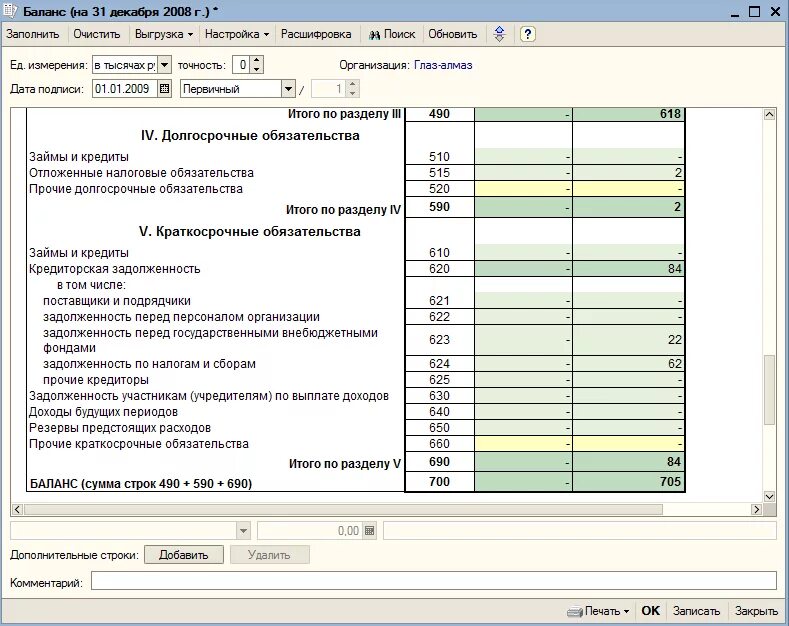This screenshot has width=789, height=626.
Task: Click the Расшифровка toolbar button
Action: coord(316,34)
